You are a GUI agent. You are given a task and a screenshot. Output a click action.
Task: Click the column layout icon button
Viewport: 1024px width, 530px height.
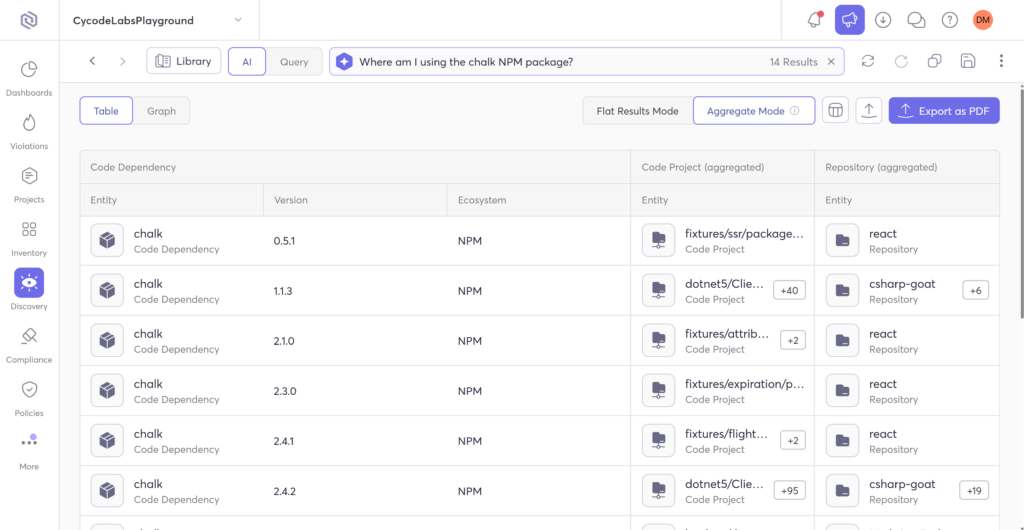click(x=835, y=111)
